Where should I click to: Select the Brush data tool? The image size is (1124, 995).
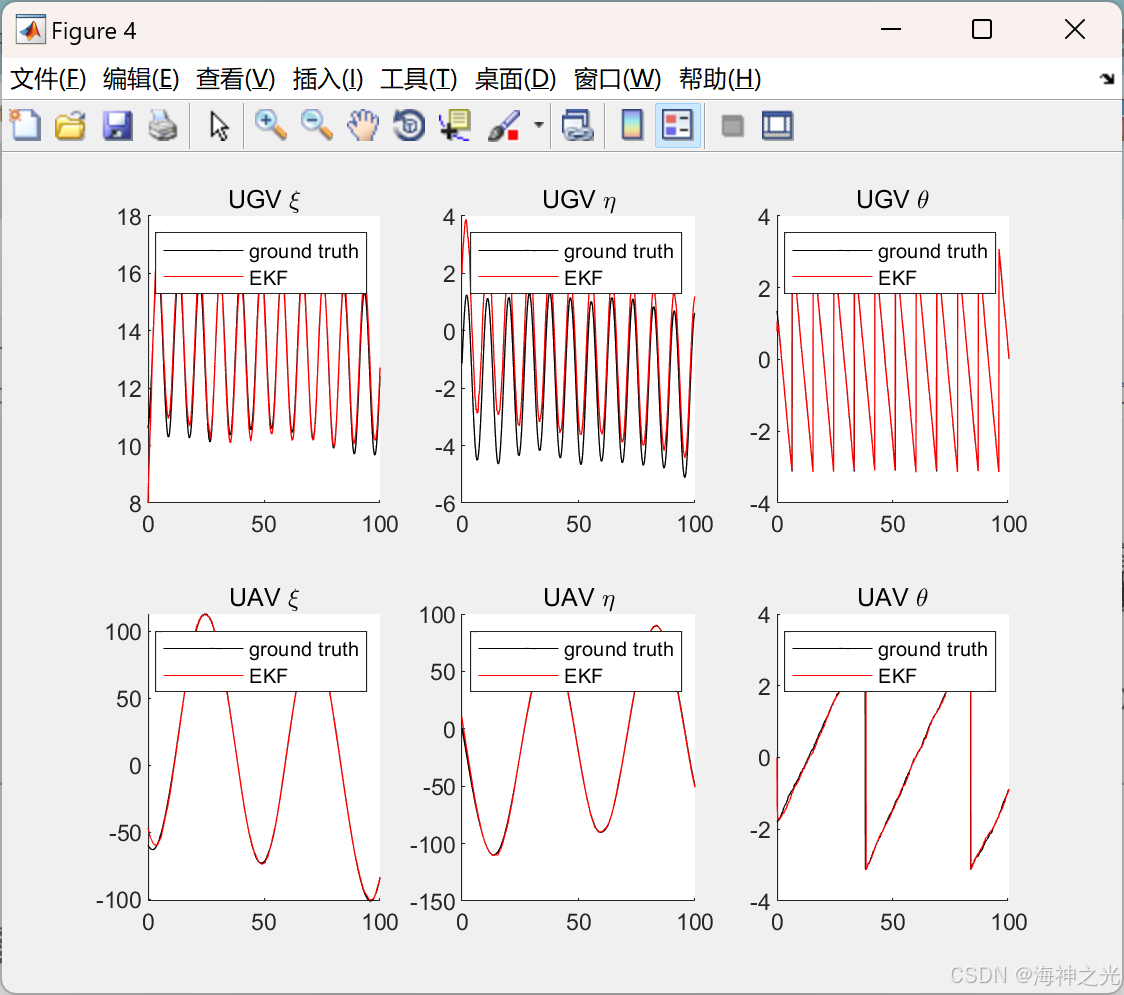click(504, 125)
